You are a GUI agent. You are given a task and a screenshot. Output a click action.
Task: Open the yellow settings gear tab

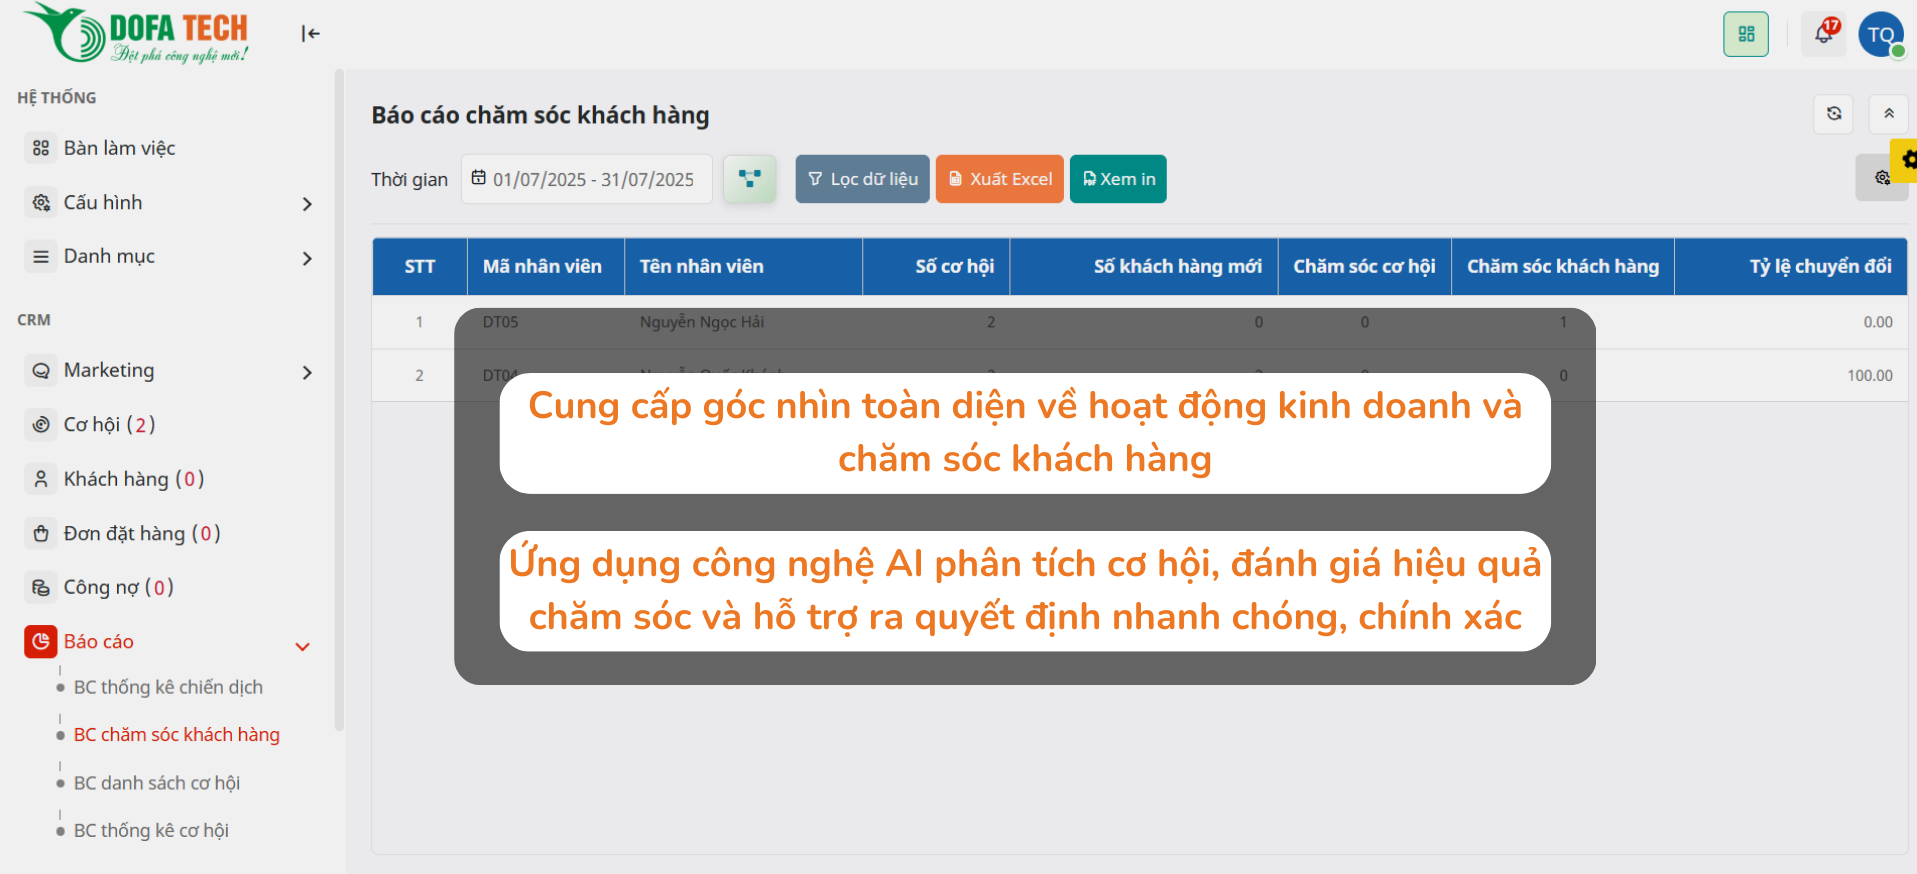[1905, 160]
